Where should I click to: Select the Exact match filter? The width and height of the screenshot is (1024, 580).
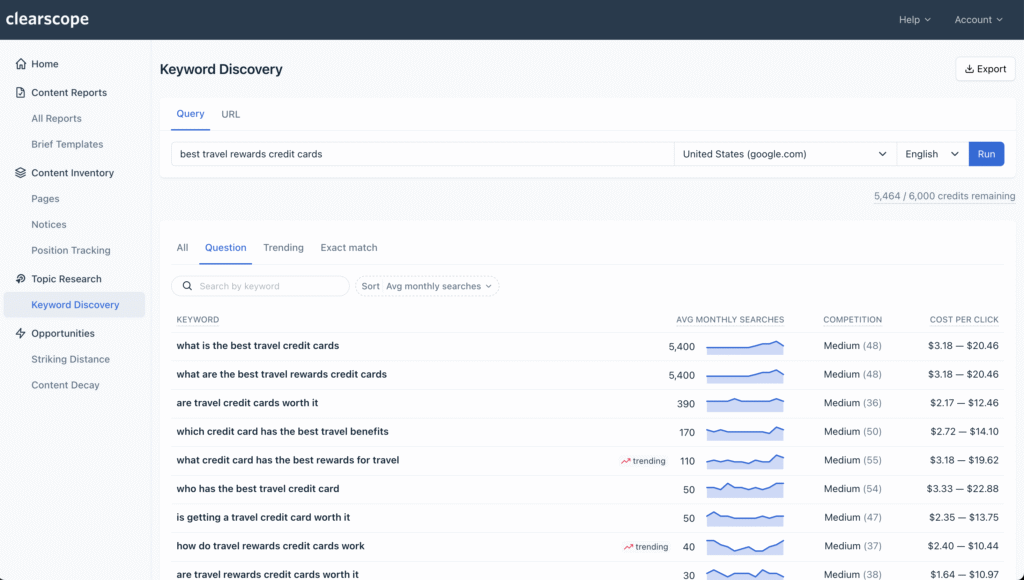click(x=348, y=247)
